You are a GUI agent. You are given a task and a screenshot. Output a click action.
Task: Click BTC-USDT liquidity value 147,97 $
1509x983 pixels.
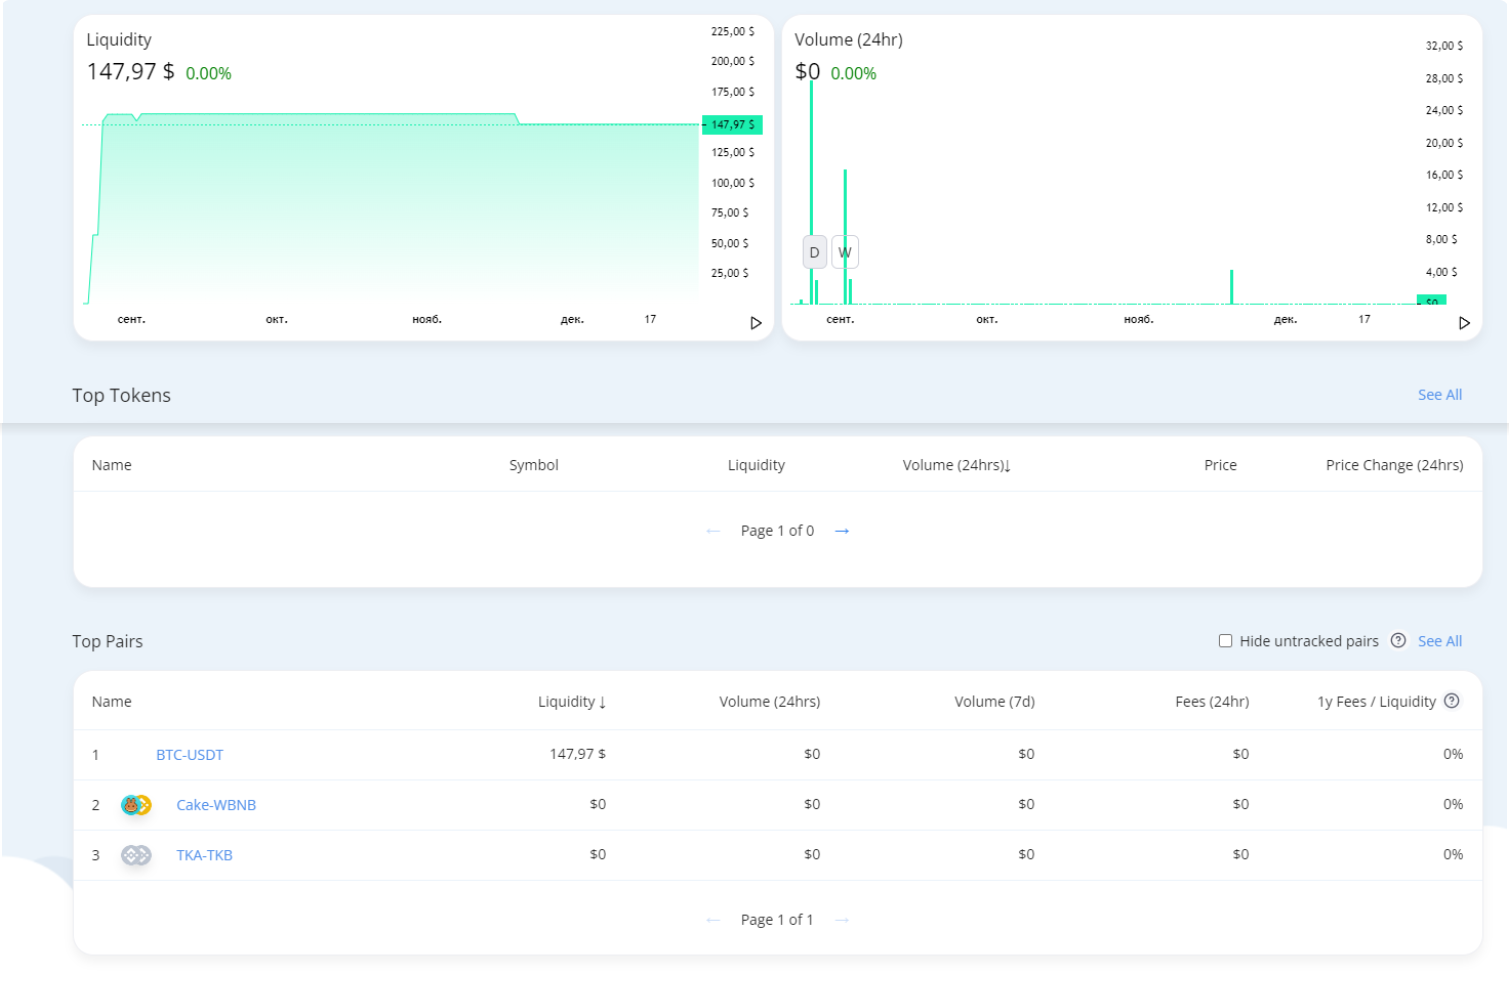click(577, 754)
